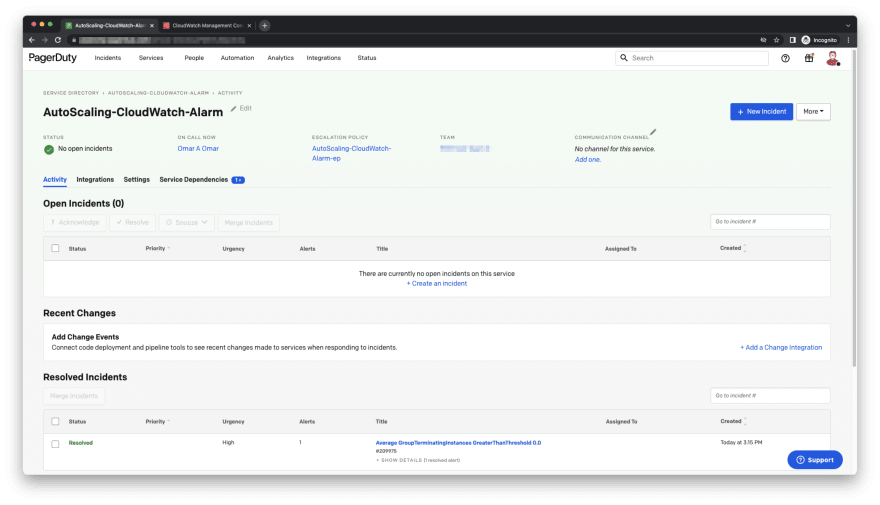Open the Incidents nav menu

pos(108,58)
